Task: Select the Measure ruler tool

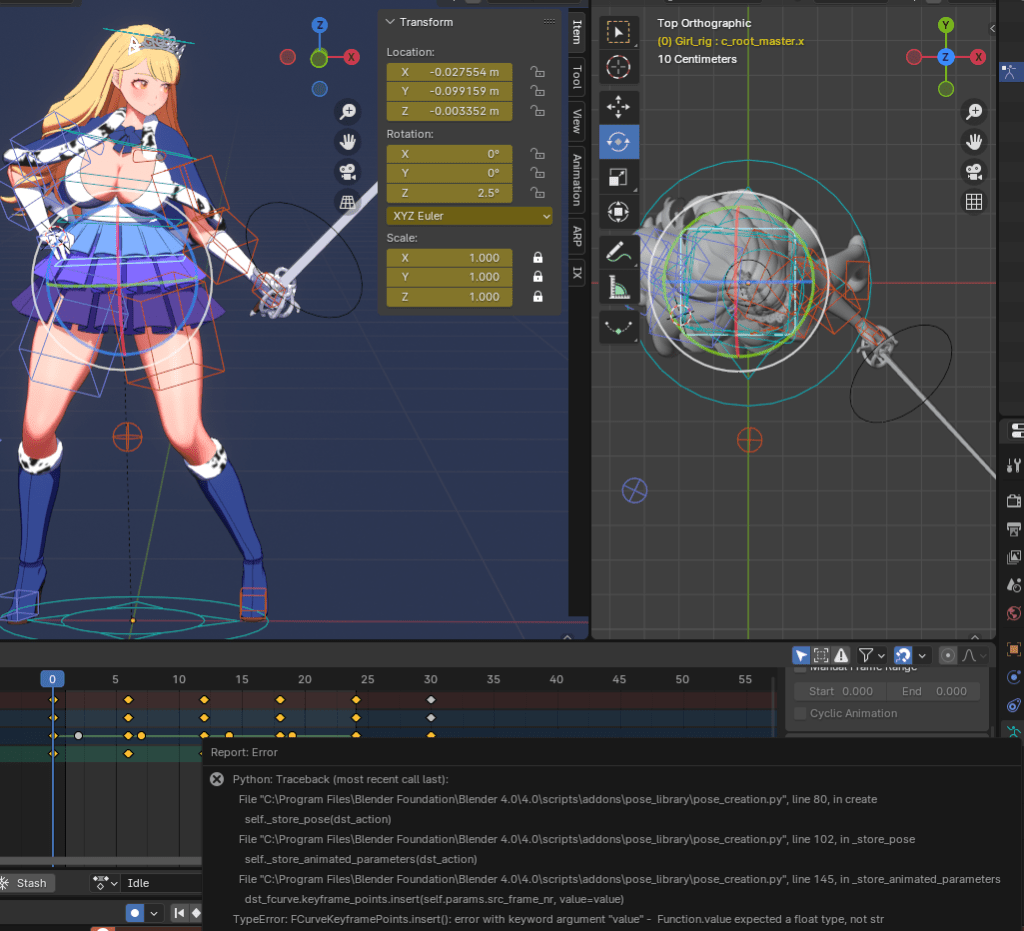Action: [618, 288]
